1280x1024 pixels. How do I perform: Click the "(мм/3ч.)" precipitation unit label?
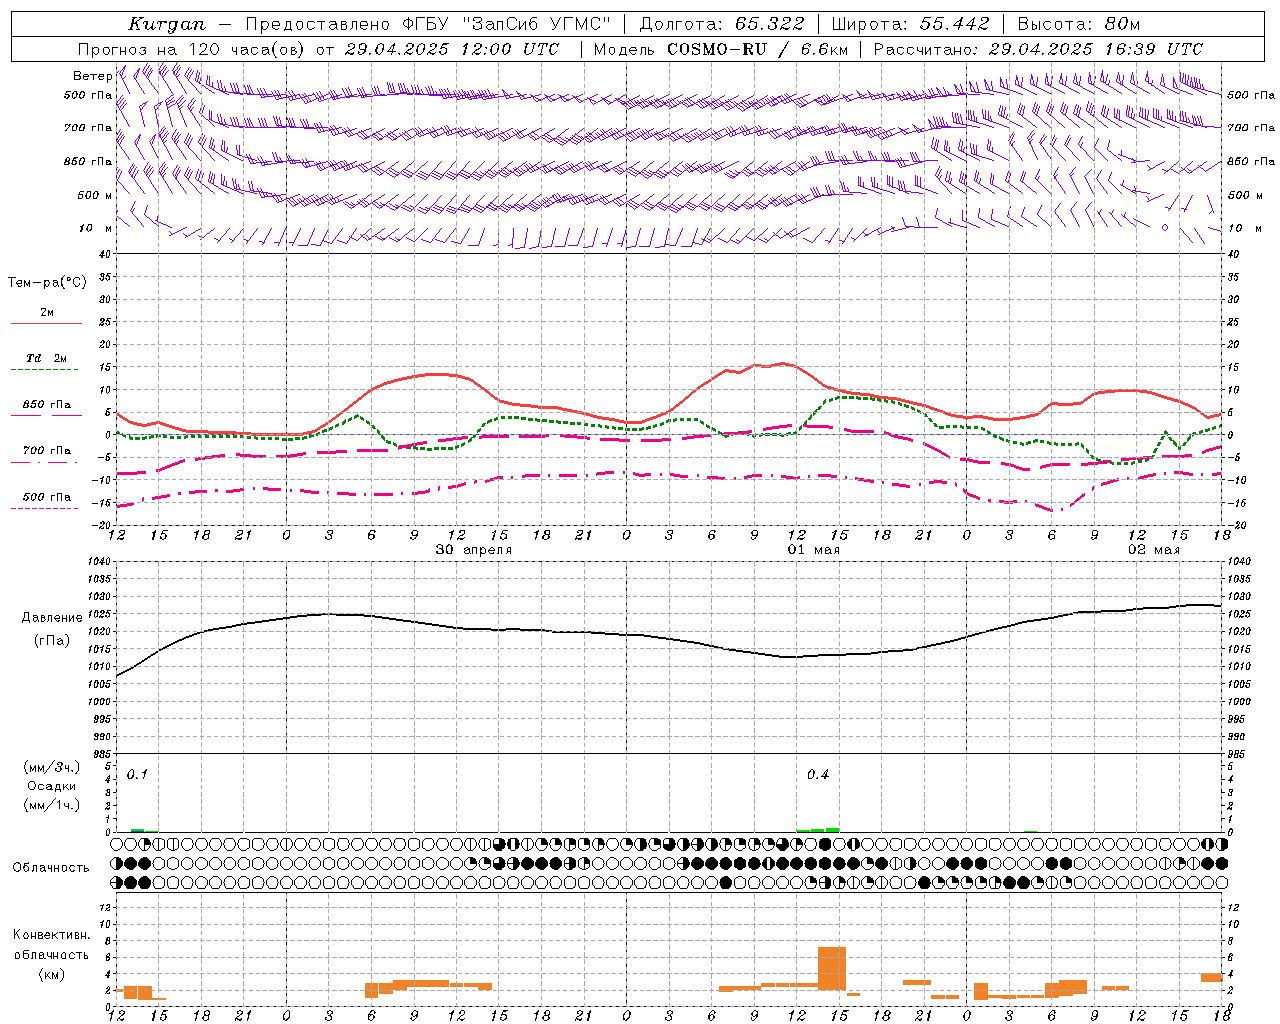click(x=52, y=767)
